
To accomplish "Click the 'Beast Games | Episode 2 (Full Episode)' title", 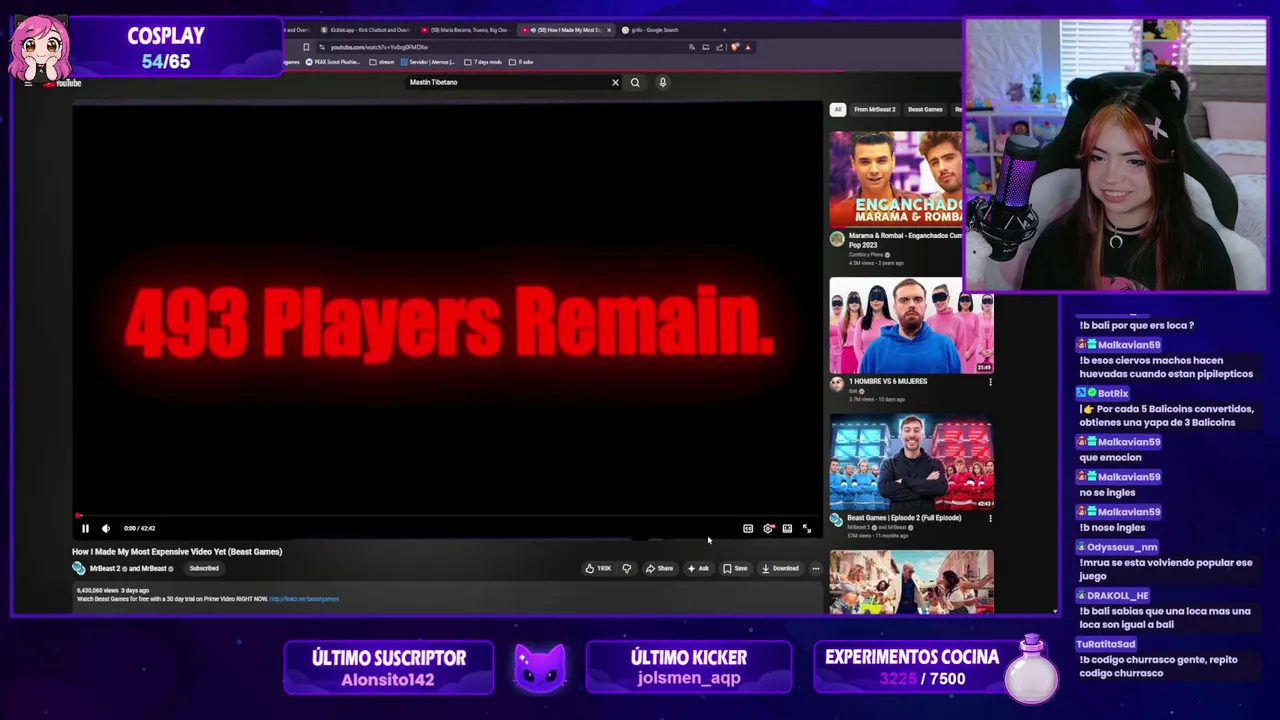I will coord(904,518).
